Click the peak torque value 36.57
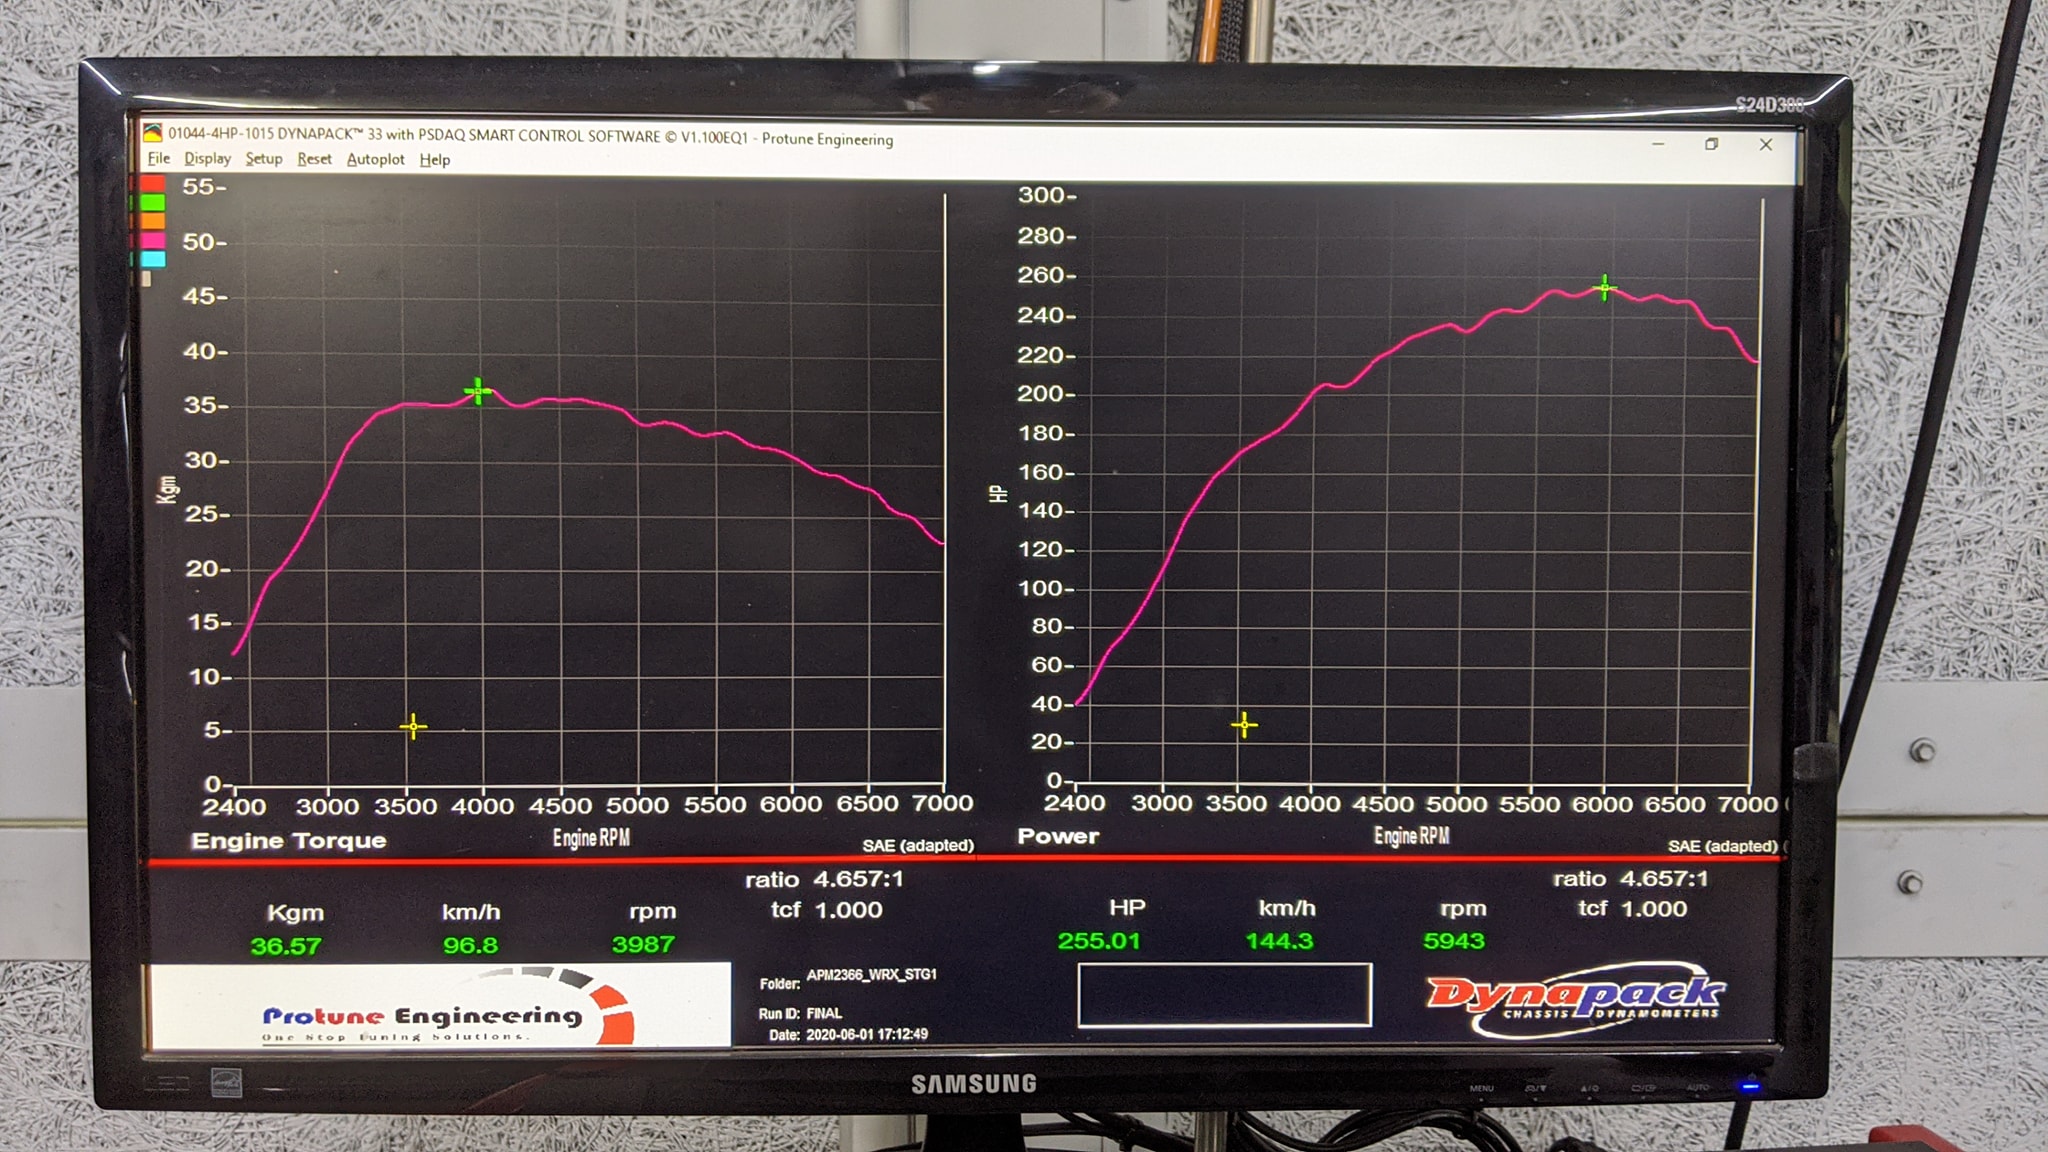The width and height of the screenshot is (2048, 1152). [x=286, y=946]
